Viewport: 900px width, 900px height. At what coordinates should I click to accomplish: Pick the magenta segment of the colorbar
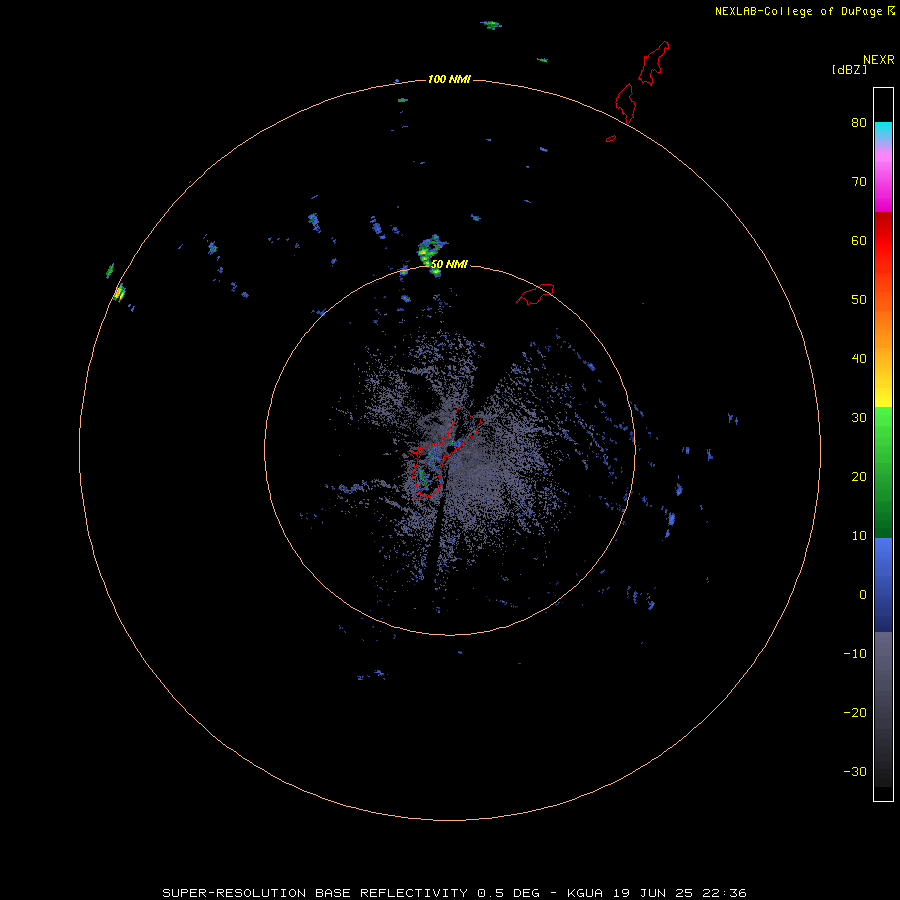[x=883, y=184]
